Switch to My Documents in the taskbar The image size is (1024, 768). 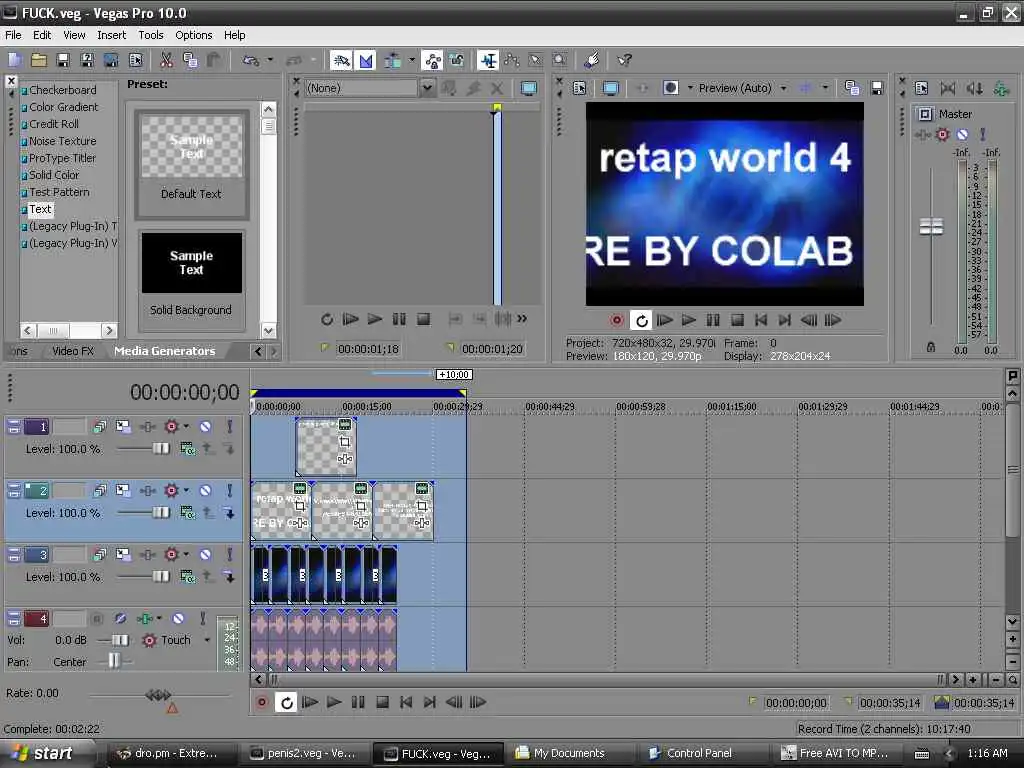click(569, 753)
